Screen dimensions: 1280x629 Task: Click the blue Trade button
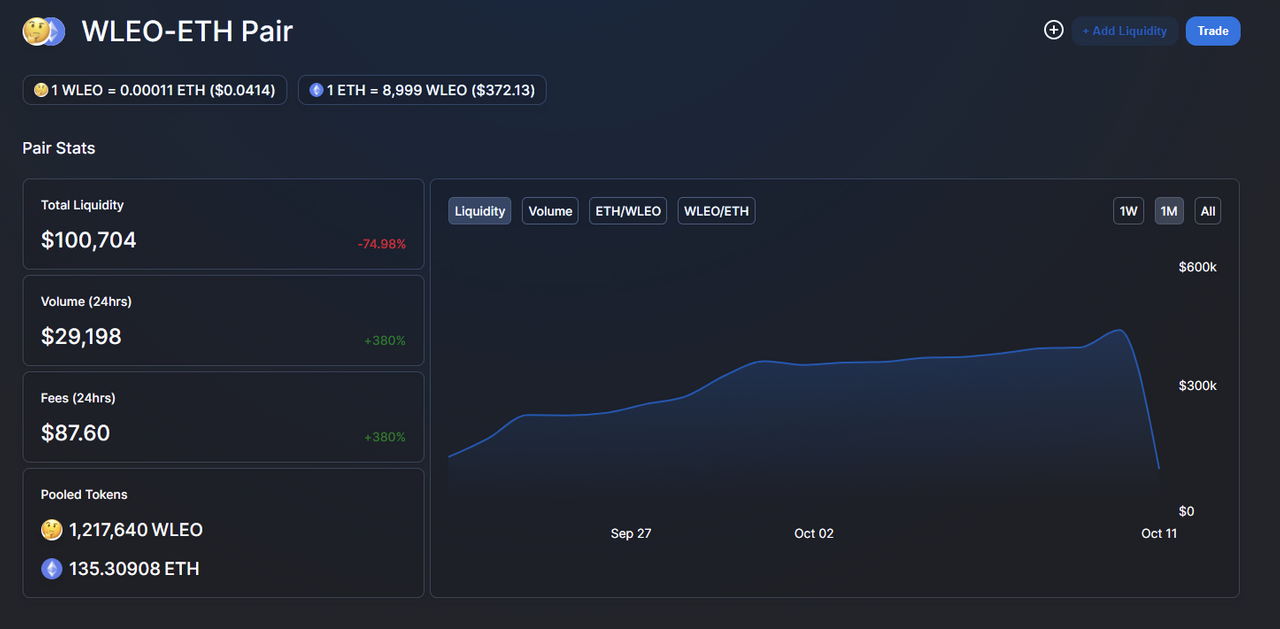pyautogui.click(x=1213, y=31)
